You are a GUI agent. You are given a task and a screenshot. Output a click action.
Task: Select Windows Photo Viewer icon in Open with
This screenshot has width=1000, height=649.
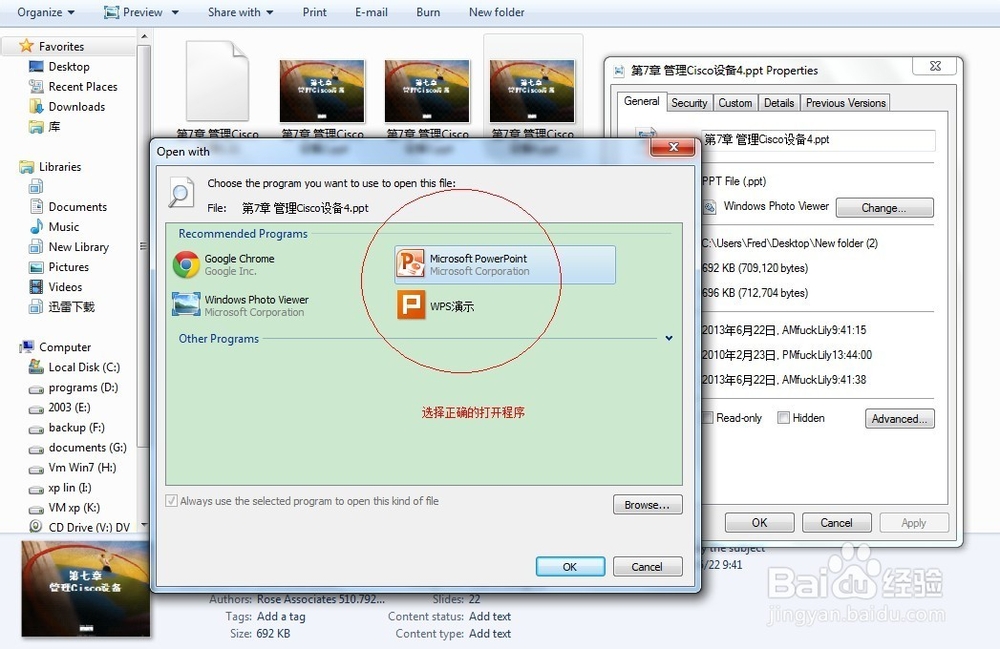click(x=186, y=305)
